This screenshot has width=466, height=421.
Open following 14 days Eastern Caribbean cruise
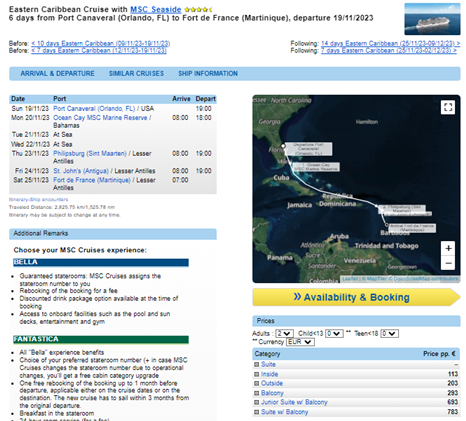(x=391, y=44)
